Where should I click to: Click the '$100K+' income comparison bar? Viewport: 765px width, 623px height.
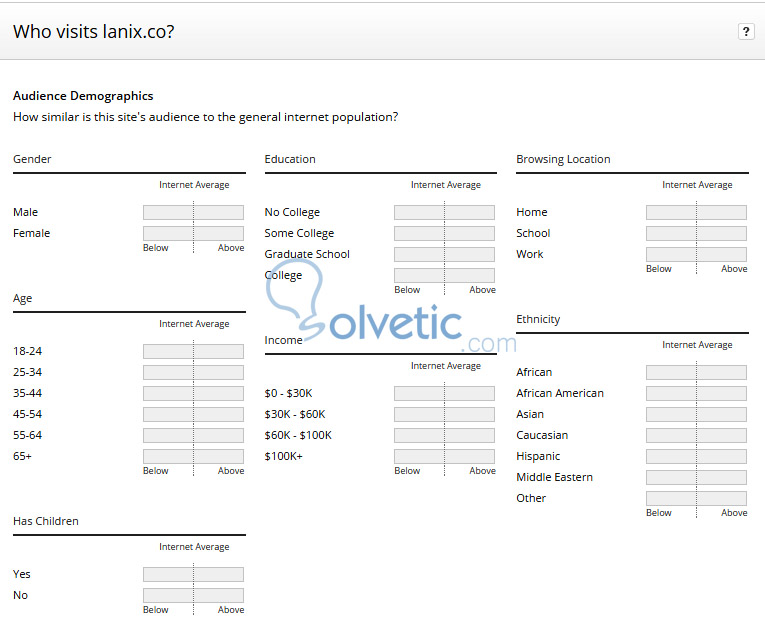tap(444, 456)
